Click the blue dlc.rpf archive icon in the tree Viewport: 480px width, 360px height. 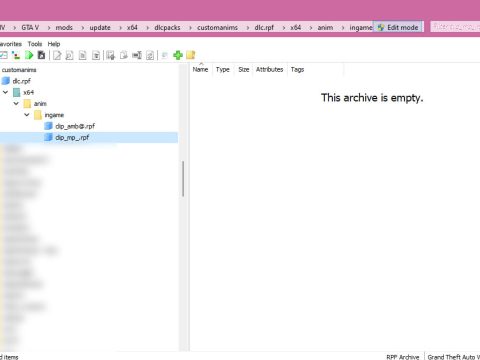[x=6, y=81]
